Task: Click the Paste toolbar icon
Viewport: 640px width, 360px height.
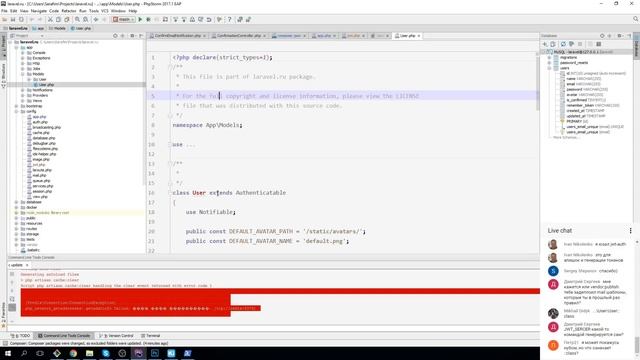Action: pyautogui.click(x=67, y=19)
